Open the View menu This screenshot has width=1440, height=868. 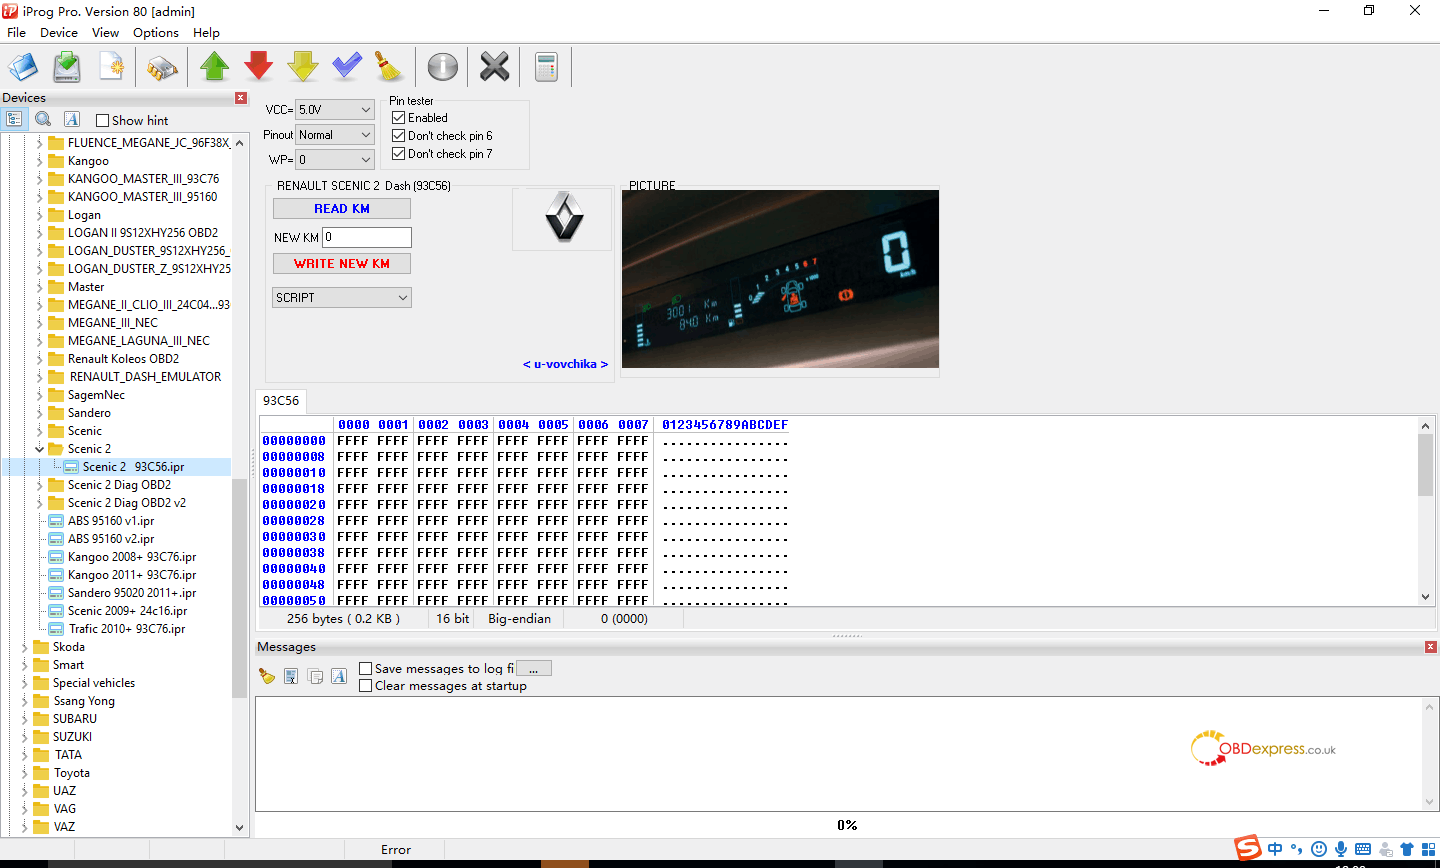click(x=105, y=33)
